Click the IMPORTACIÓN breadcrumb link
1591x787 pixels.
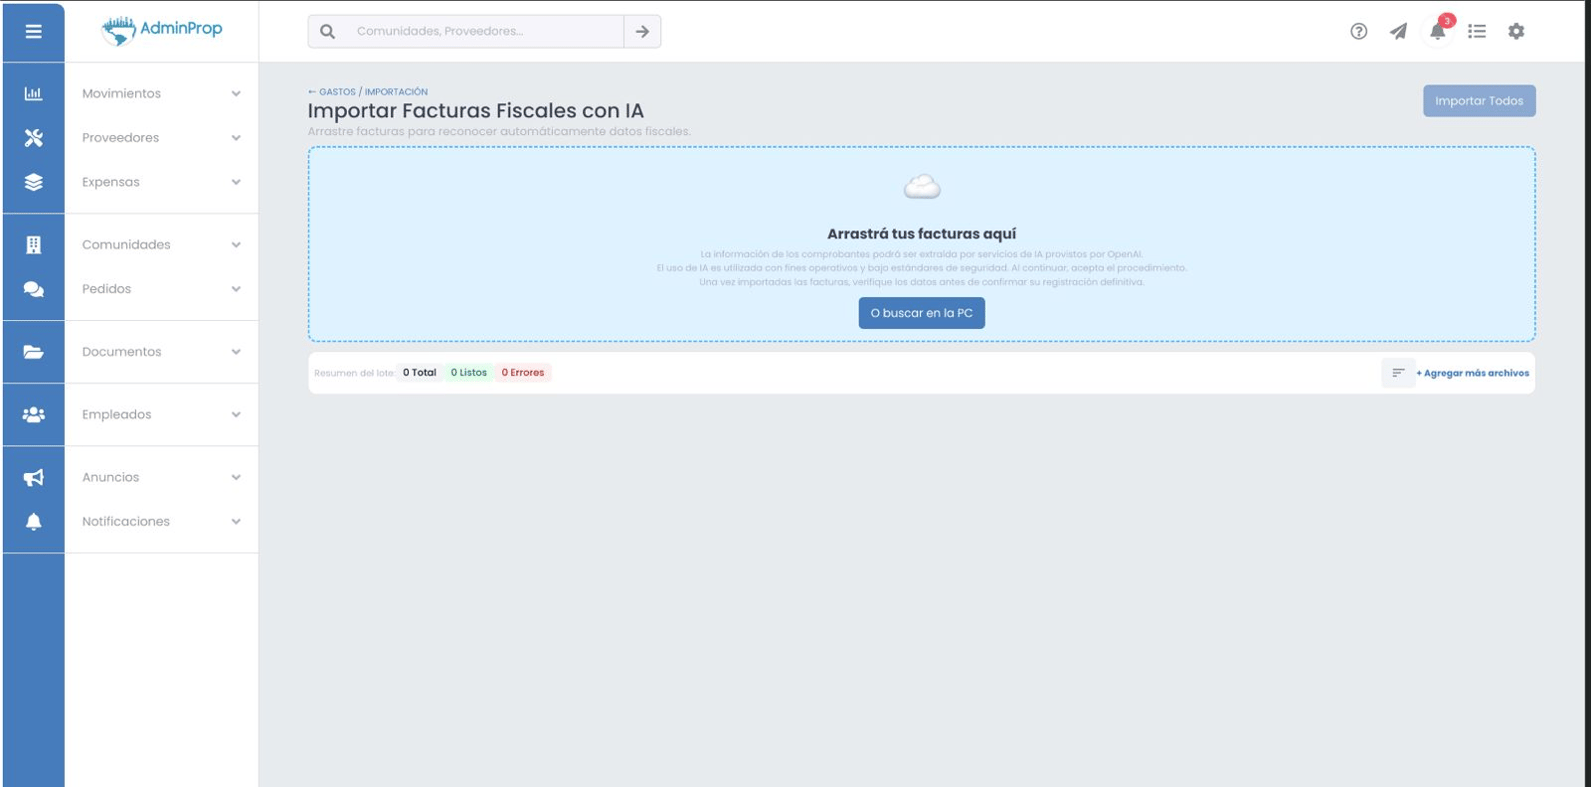396,92
